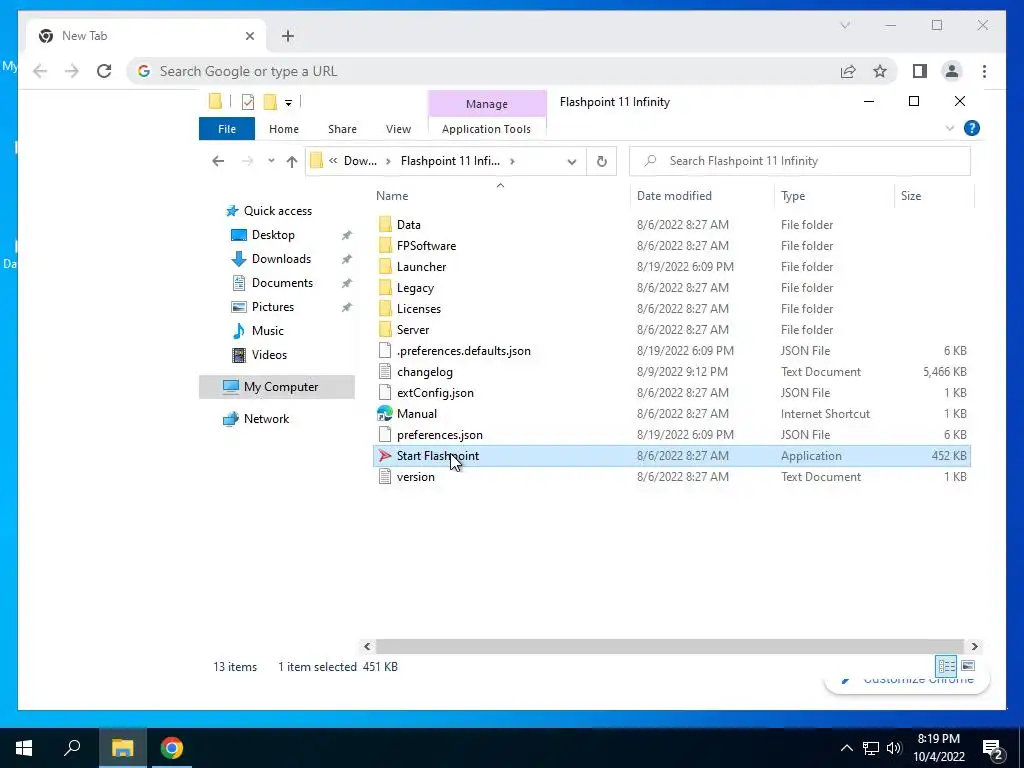The width and height of the screenshot is (1024, 768).
Task: Open Music in navigation pane
Action: pos(268,330)
